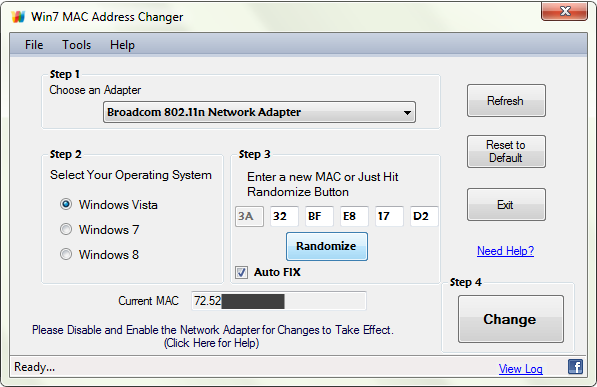Open the Help menu

point(122,45)
